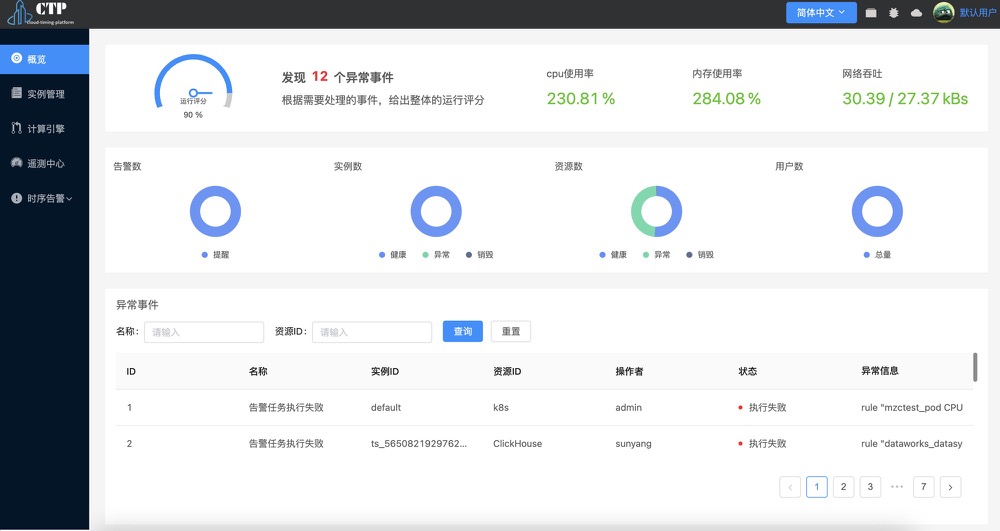Toggle 健康 legend under 实例数 chart
This screenshot has width=1000, height=531.
(x=392, y=254)
